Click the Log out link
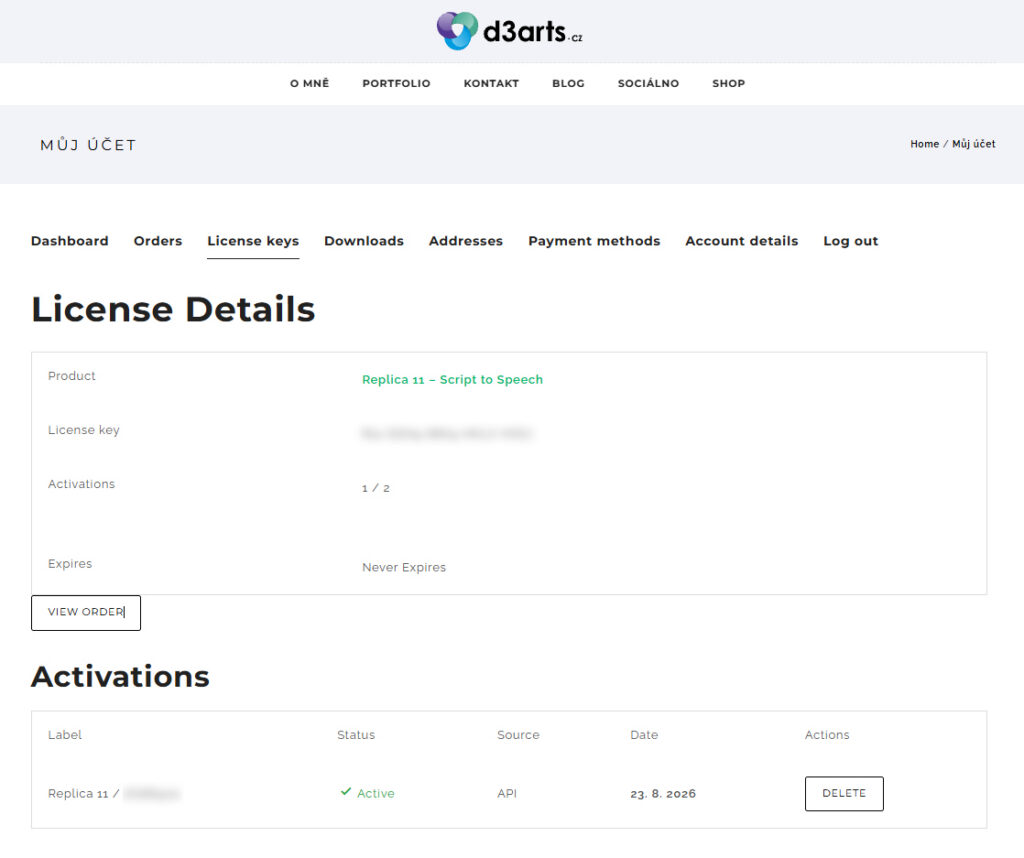The image size is (1024, 858). tap(850, 241)
